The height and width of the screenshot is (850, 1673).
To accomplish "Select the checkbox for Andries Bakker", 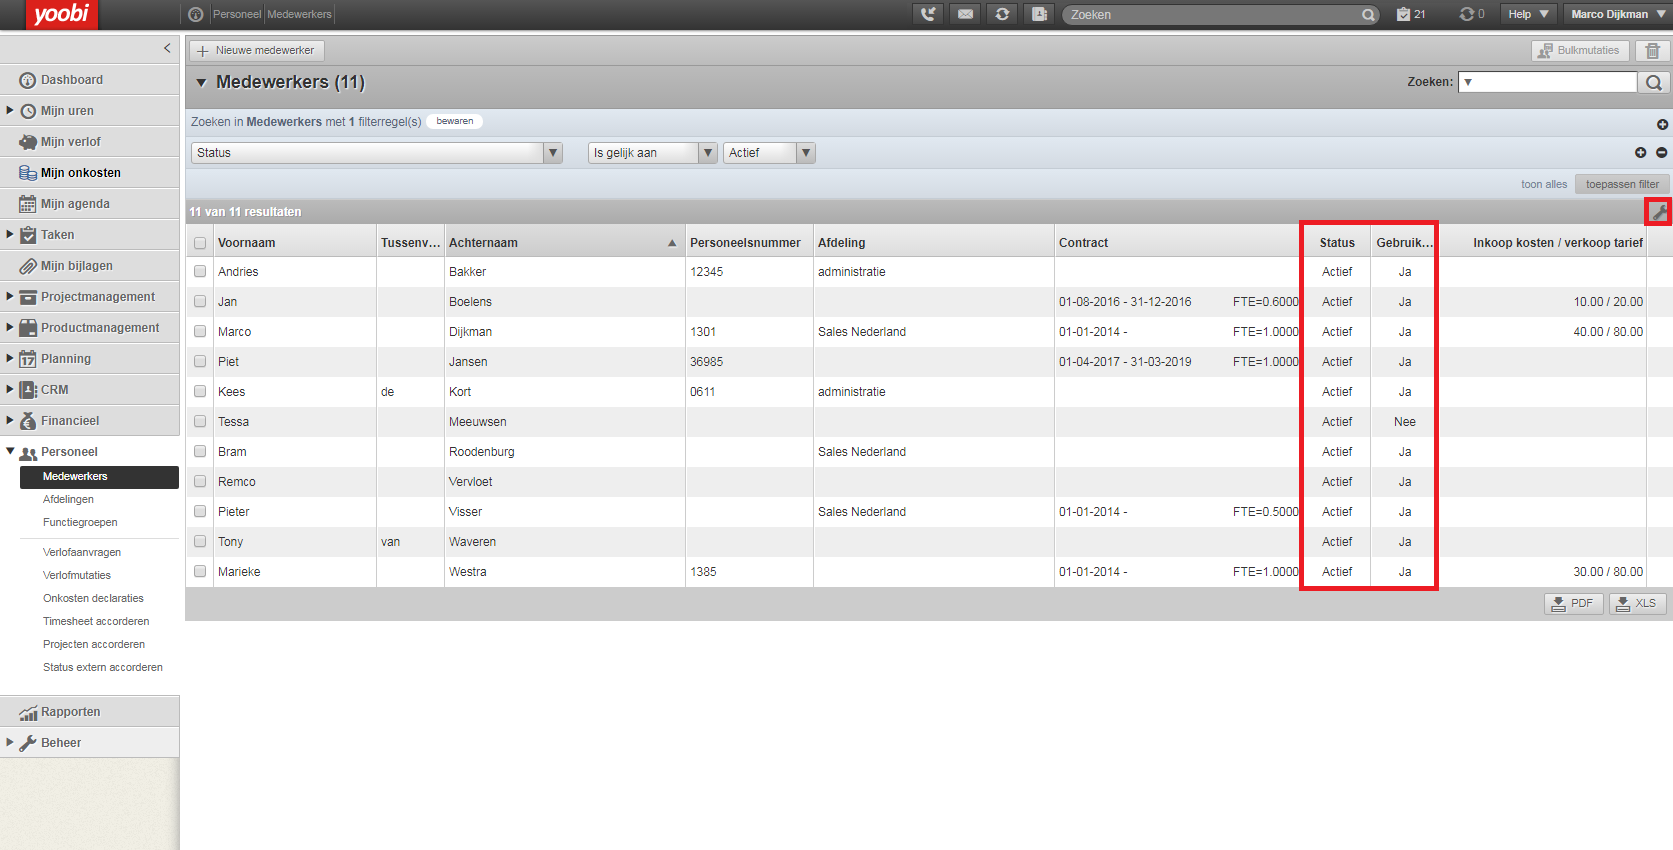I will click(x=200, y=271).
